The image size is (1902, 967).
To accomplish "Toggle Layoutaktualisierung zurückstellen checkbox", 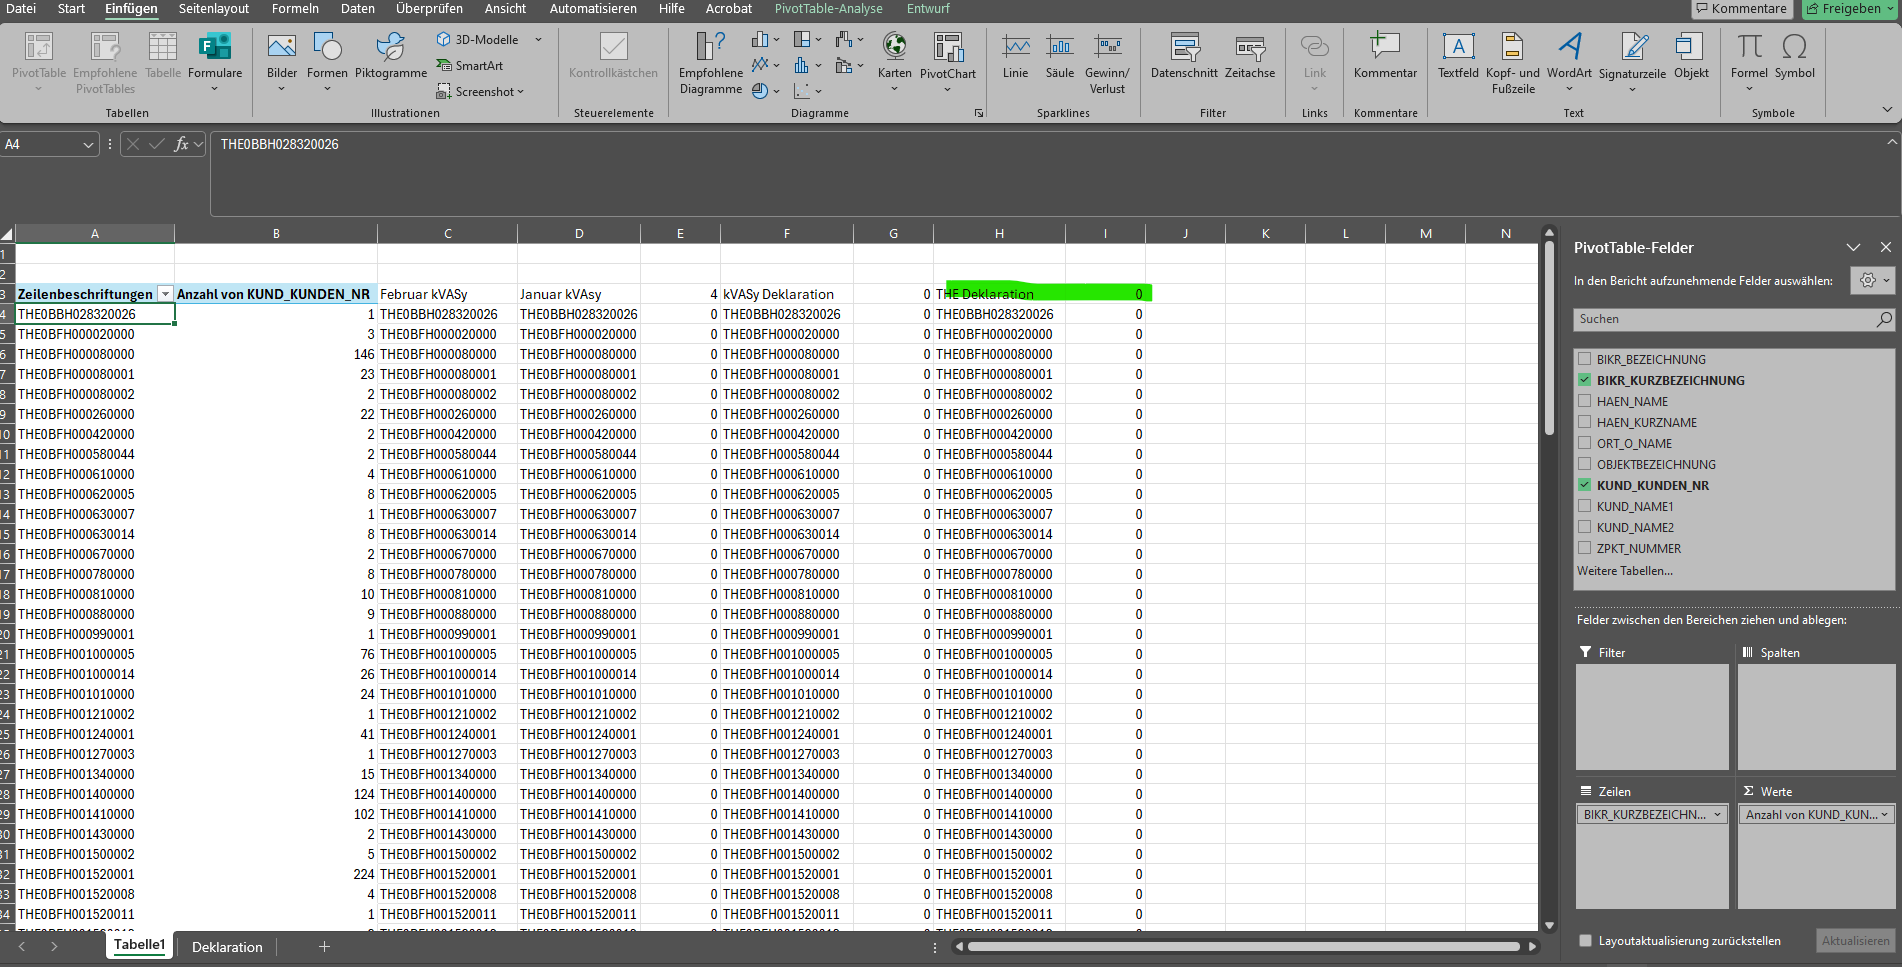I will (x=1585, y=941).
